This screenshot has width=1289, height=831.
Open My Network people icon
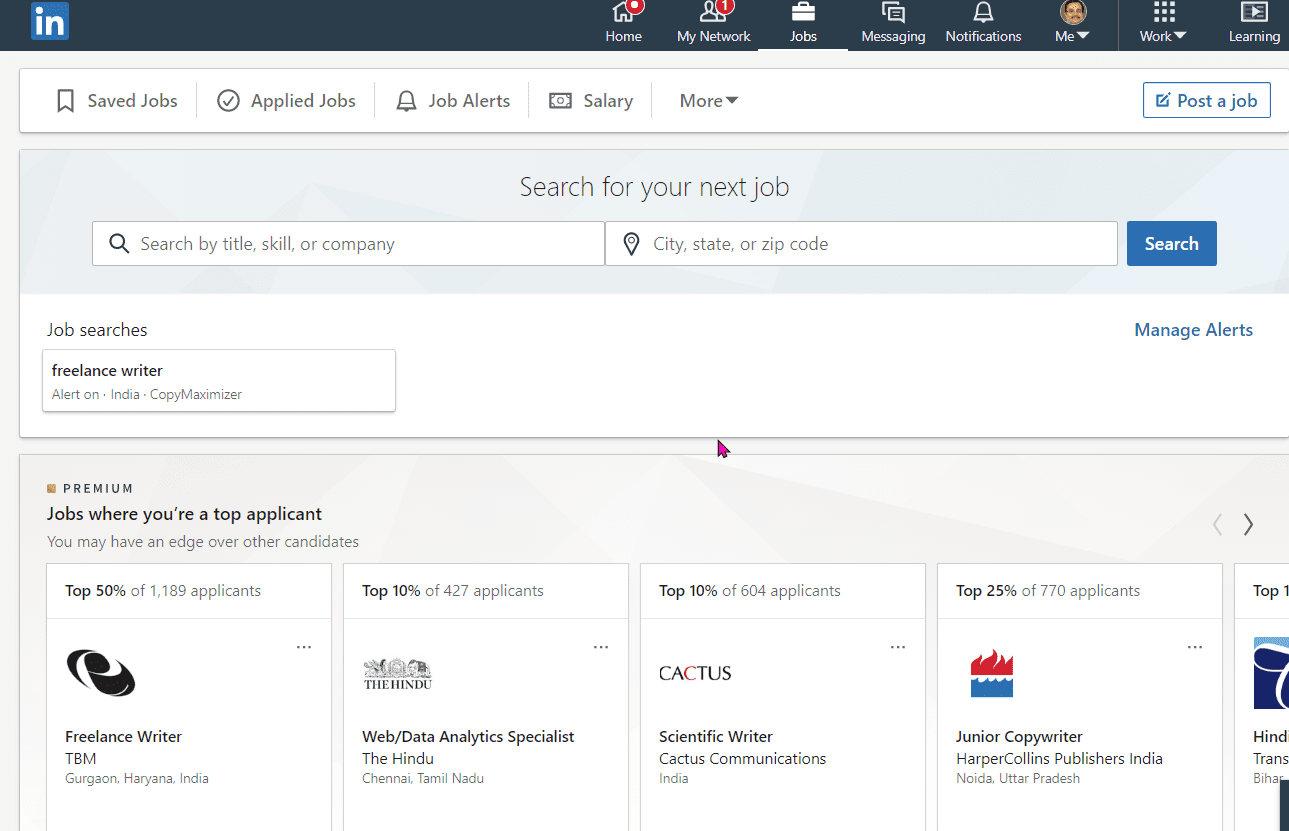coord(713,13)
